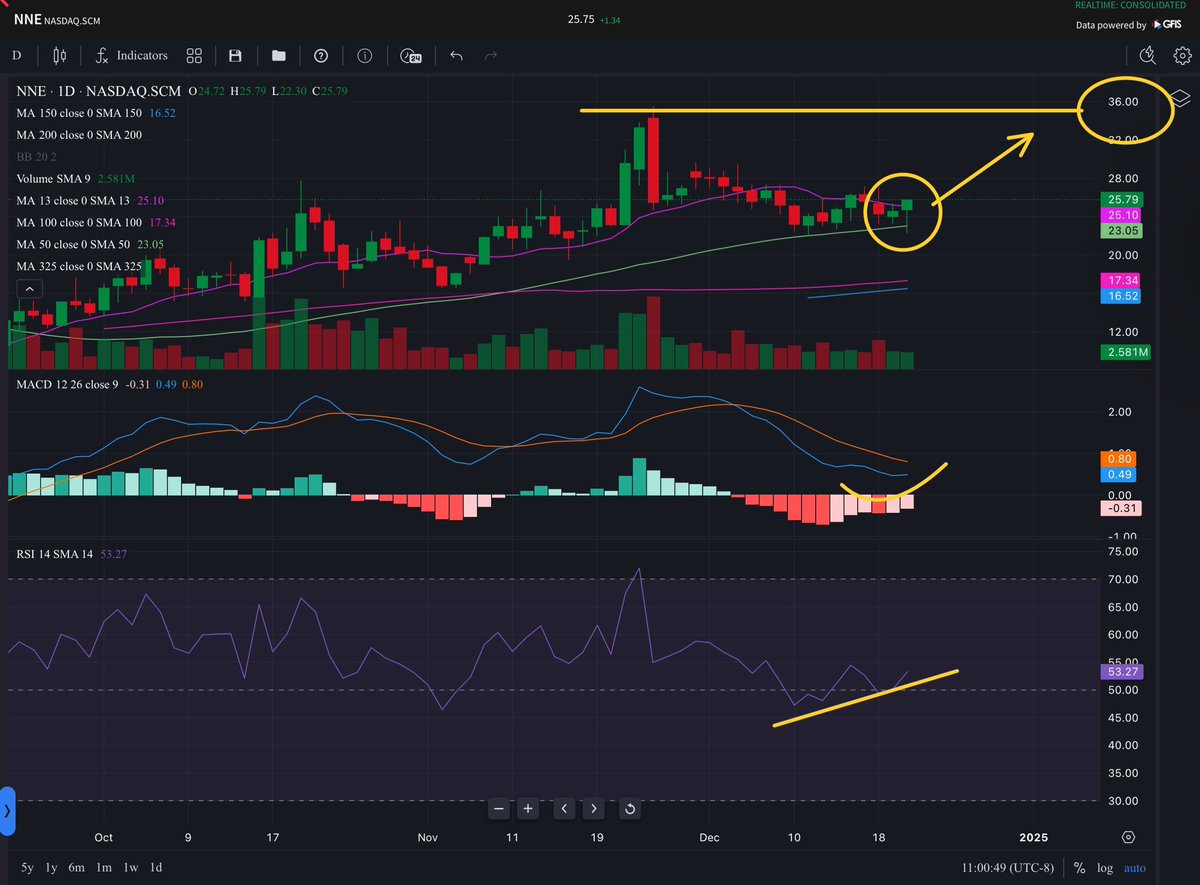
Task: Open the D timeframe interval selector
Action: [16, 56]
